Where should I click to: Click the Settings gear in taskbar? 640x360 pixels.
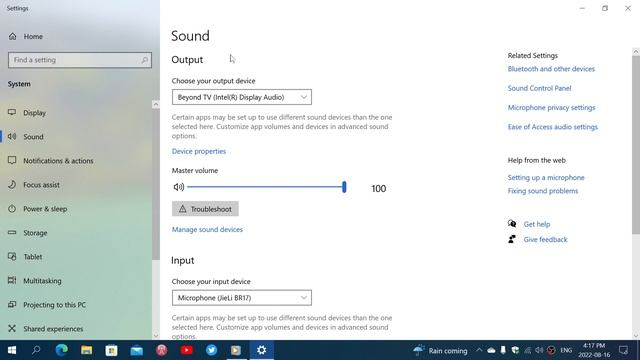tap(262, 350)
